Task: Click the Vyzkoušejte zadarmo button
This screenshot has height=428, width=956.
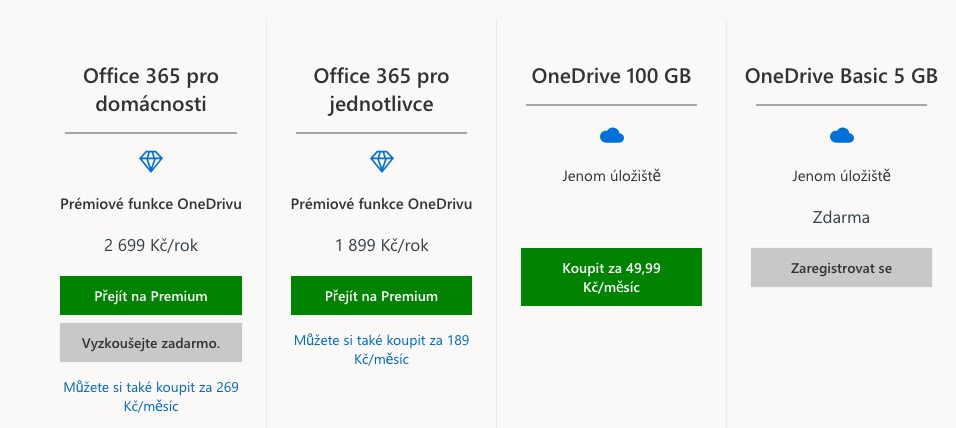Action: point(151,342)
